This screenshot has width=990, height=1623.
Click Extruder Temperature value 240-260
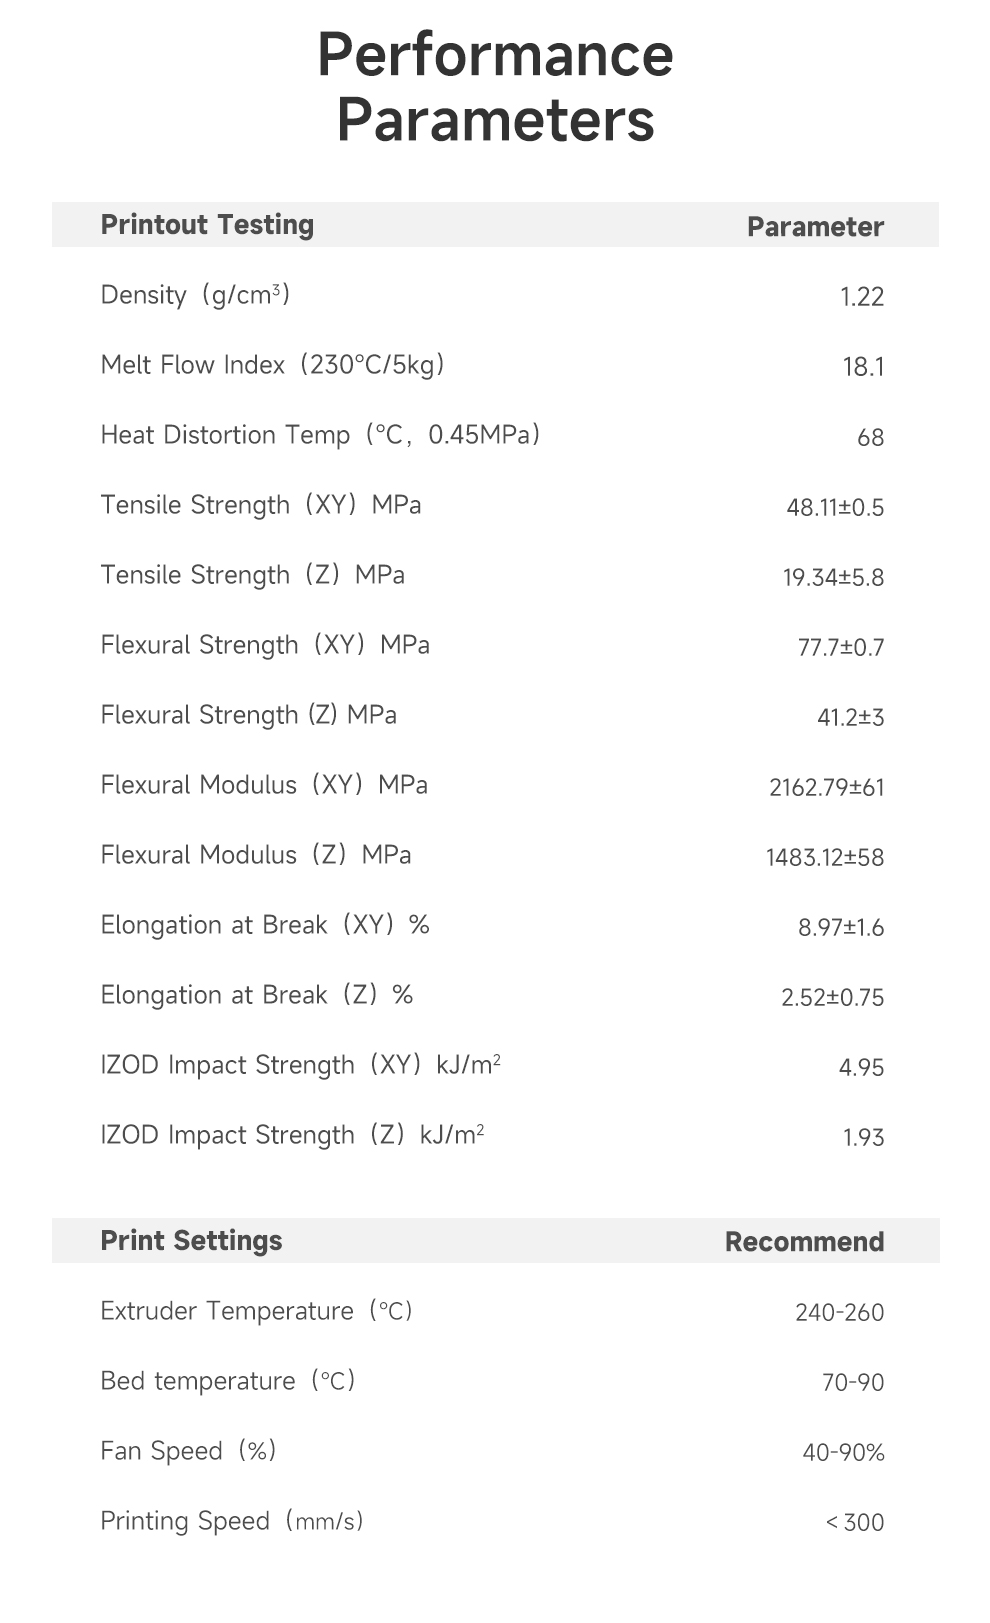[x=839, y=1312]
